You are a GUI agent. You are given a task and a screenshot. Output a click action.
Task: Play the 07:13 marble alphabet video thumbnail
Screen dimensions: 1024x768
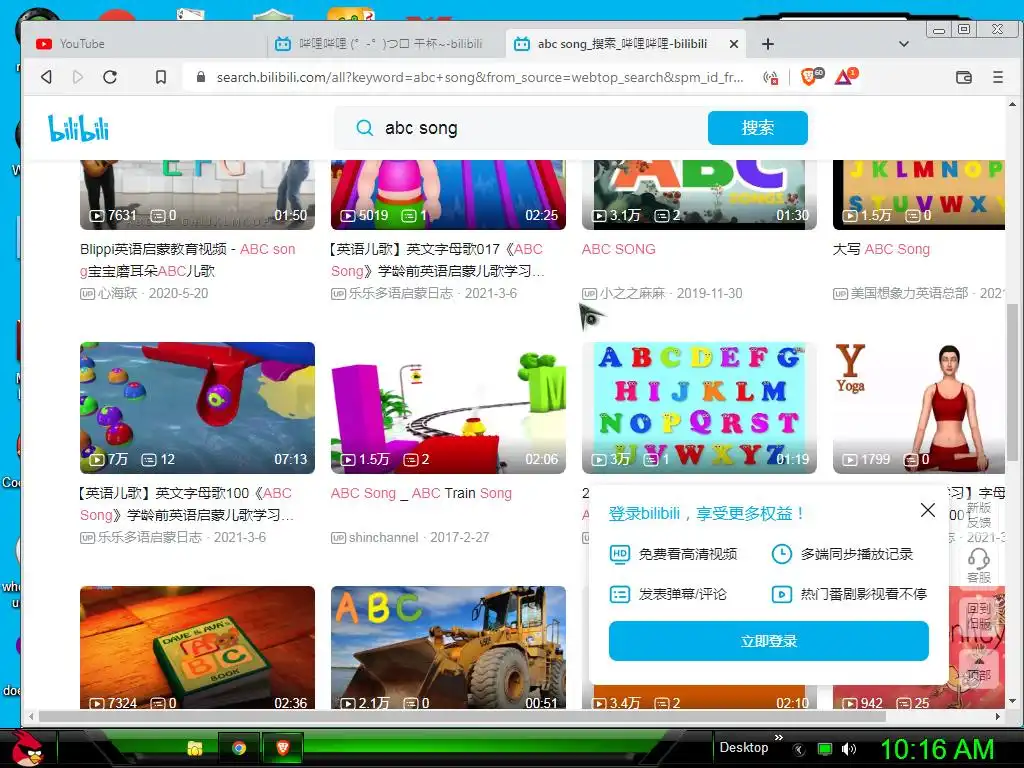coord(197,408)
